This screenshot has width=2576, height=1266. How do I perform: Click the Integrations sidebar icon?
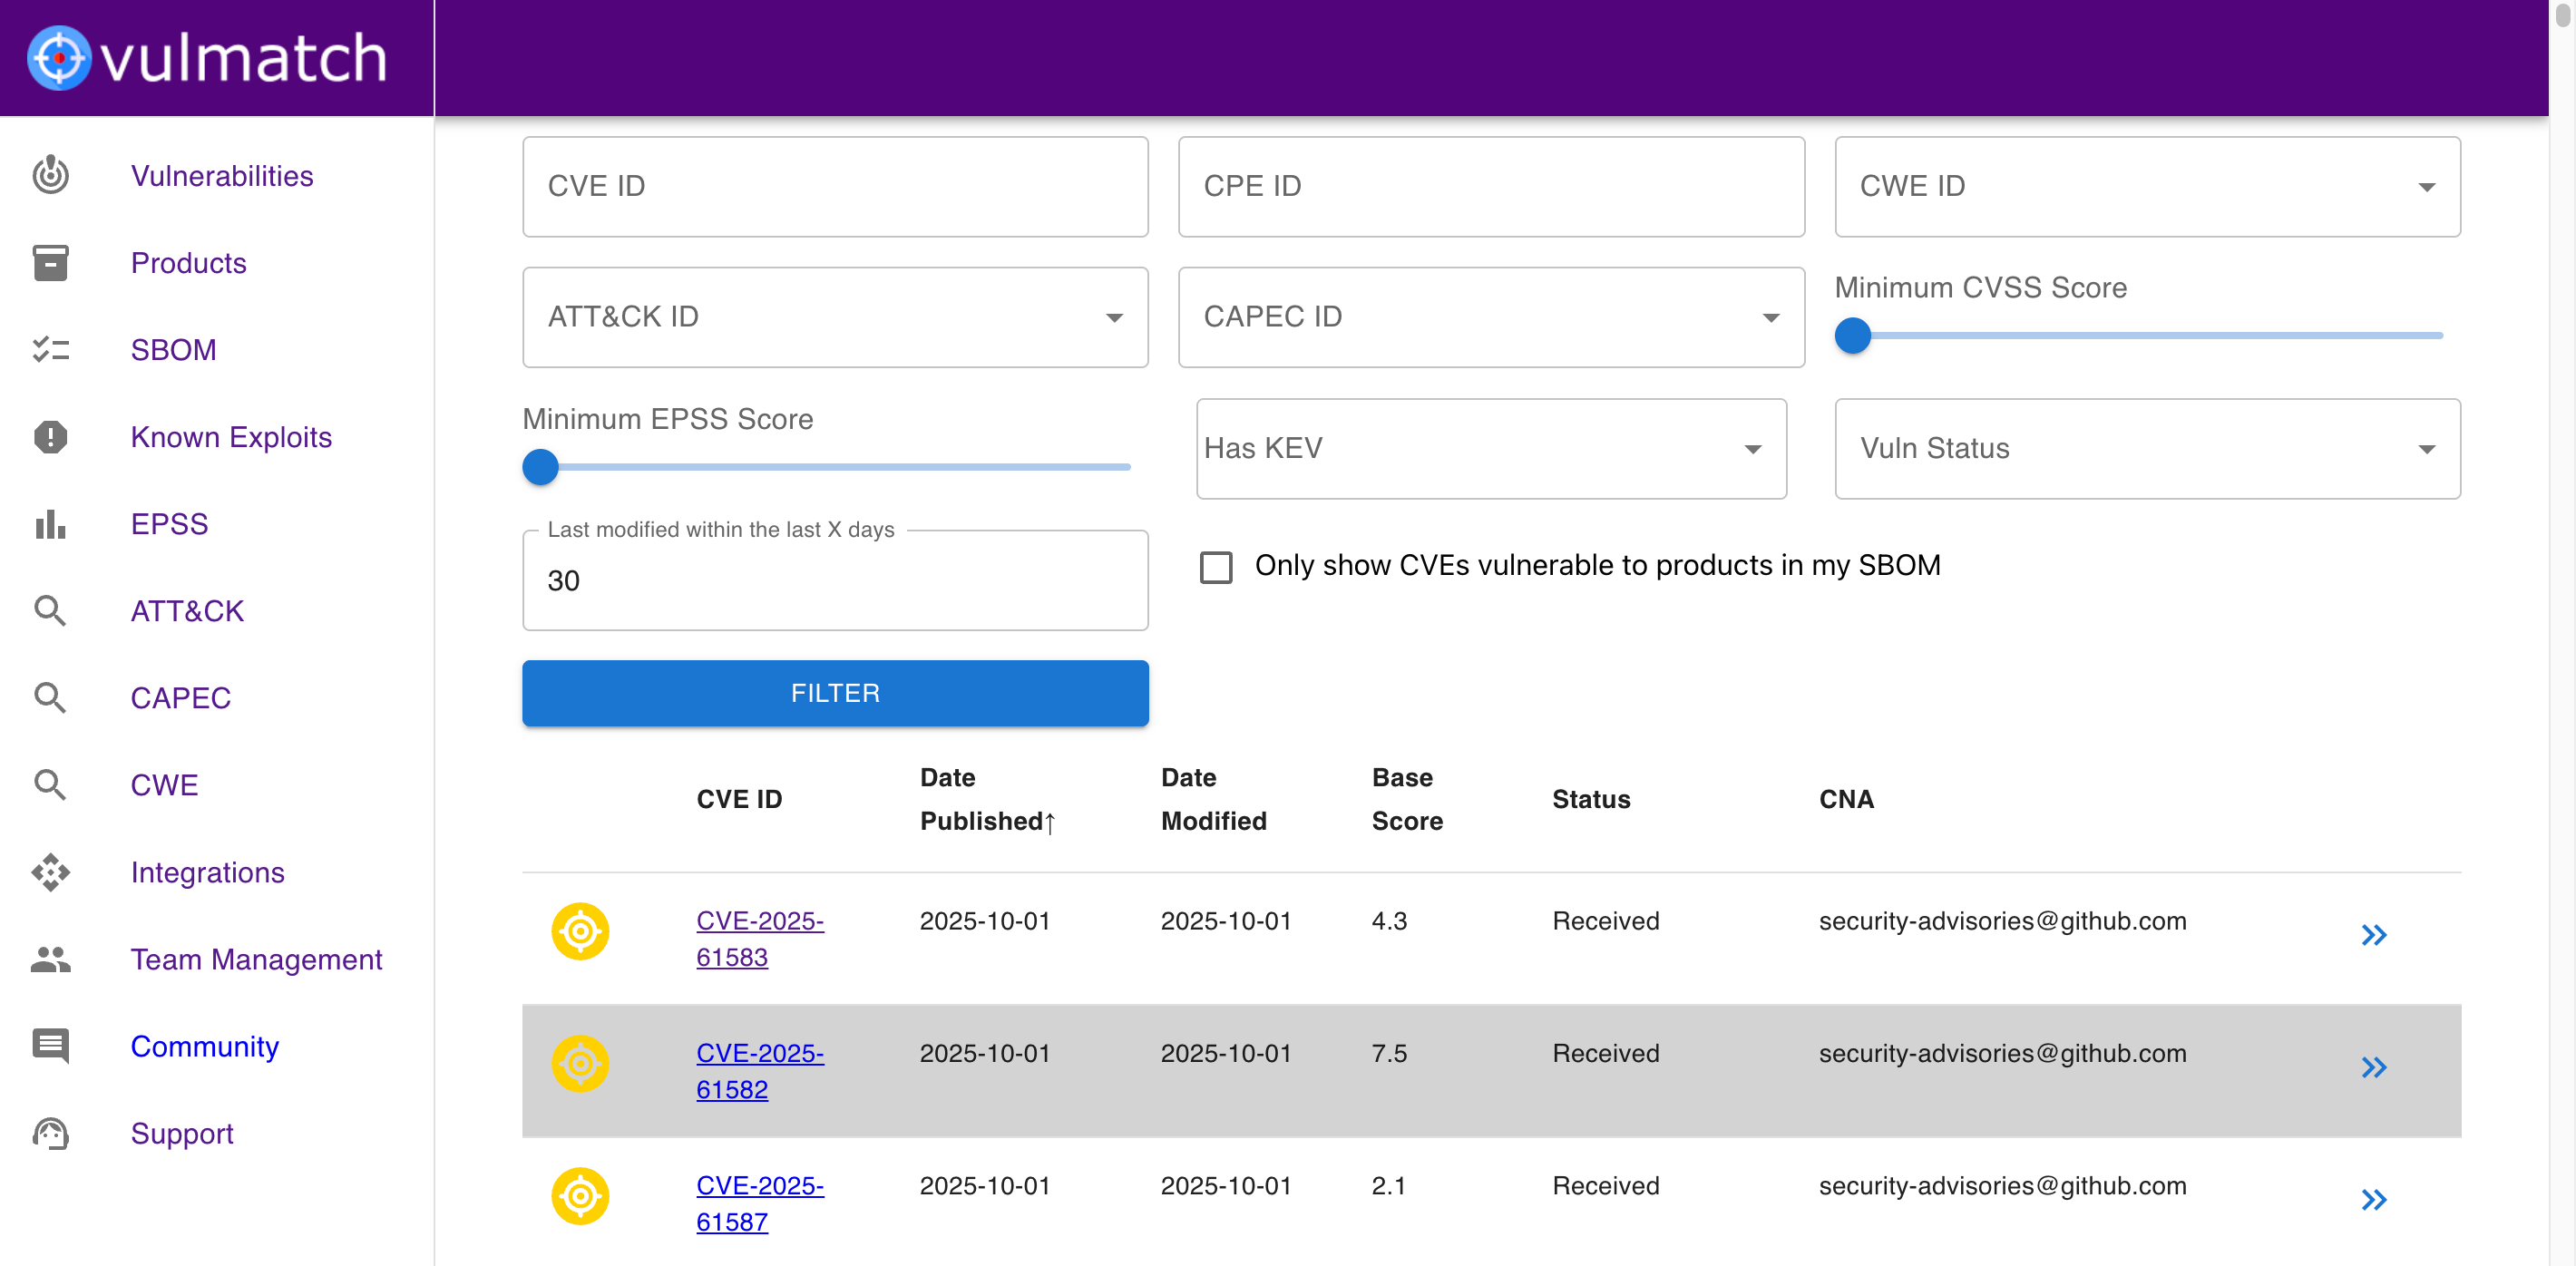(x=50, y=872)
